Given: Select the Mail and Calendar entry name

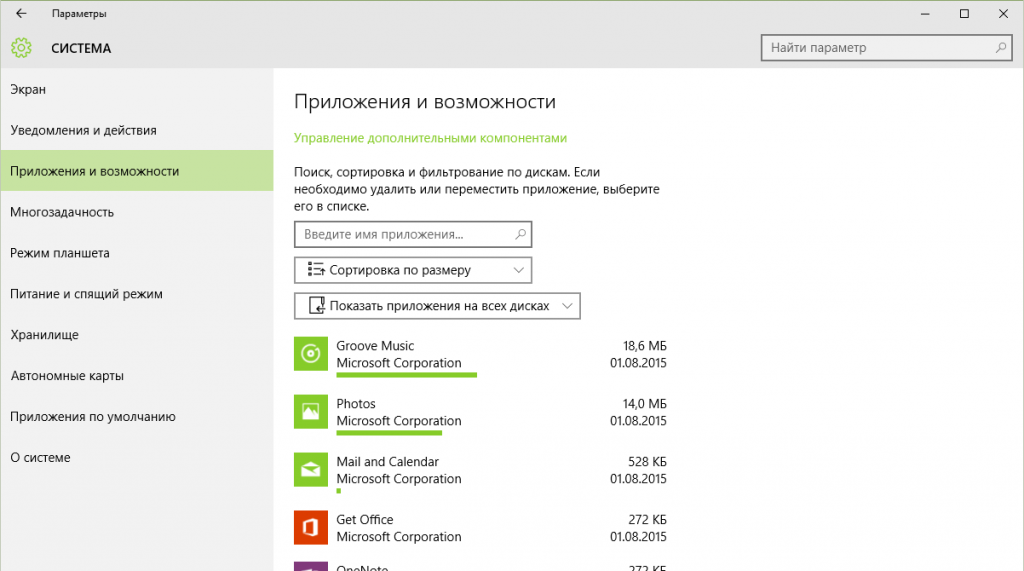Looking at the screenshot, I should coord(387,461).
